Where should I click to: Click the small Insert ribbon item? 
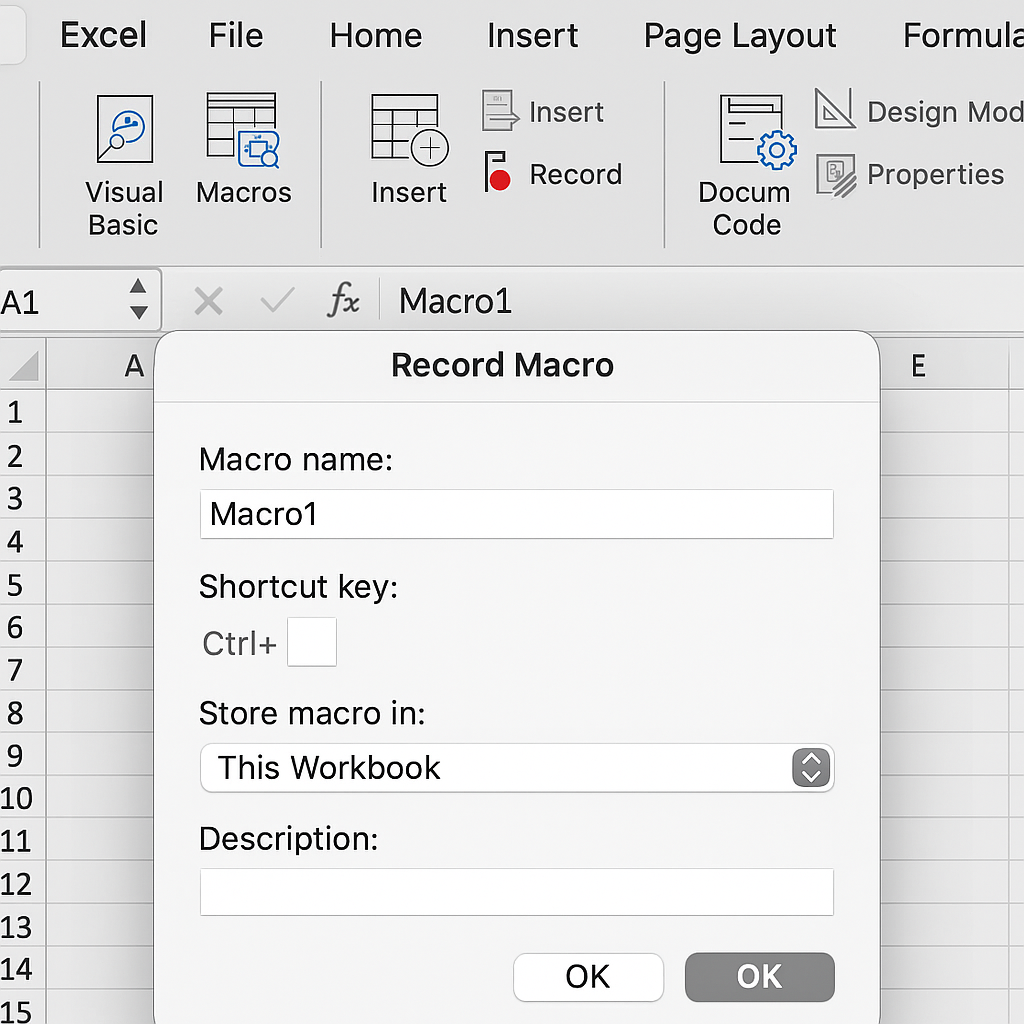tap(543, 112)
